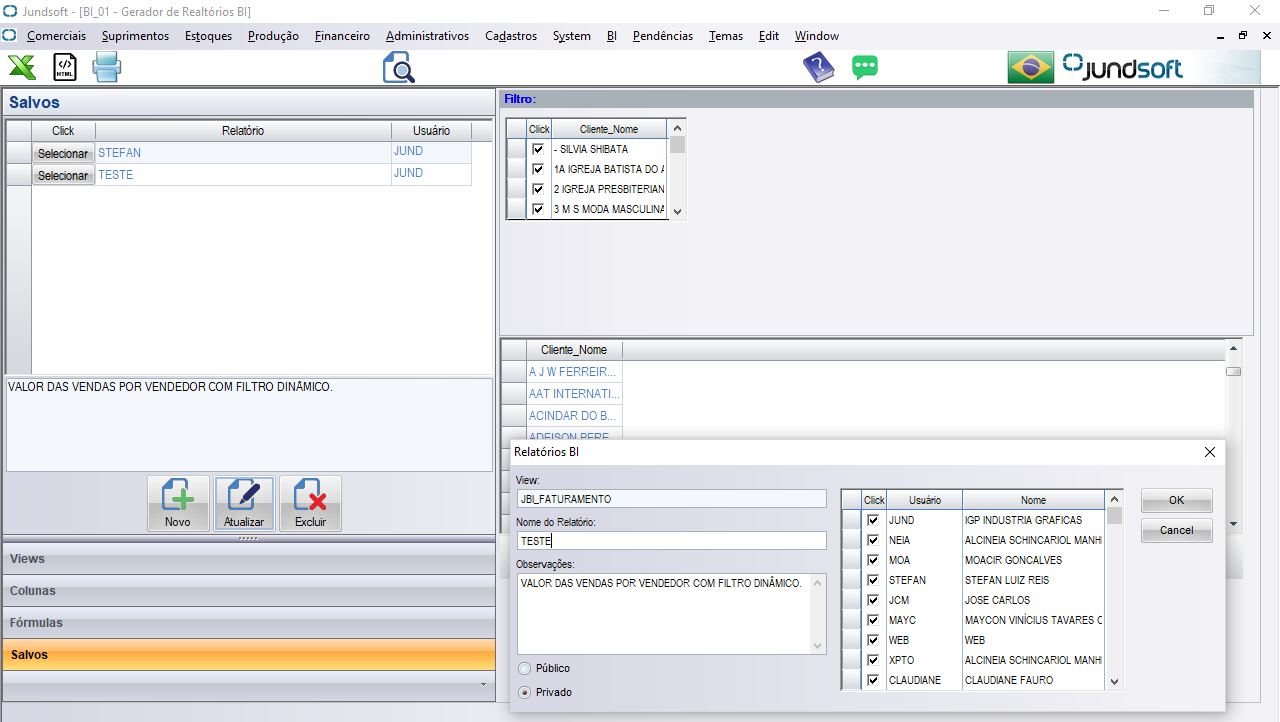Screen dimensions: 1280x722
Task: Click filter list scrollbar thumb
Action: pos(677,145)
